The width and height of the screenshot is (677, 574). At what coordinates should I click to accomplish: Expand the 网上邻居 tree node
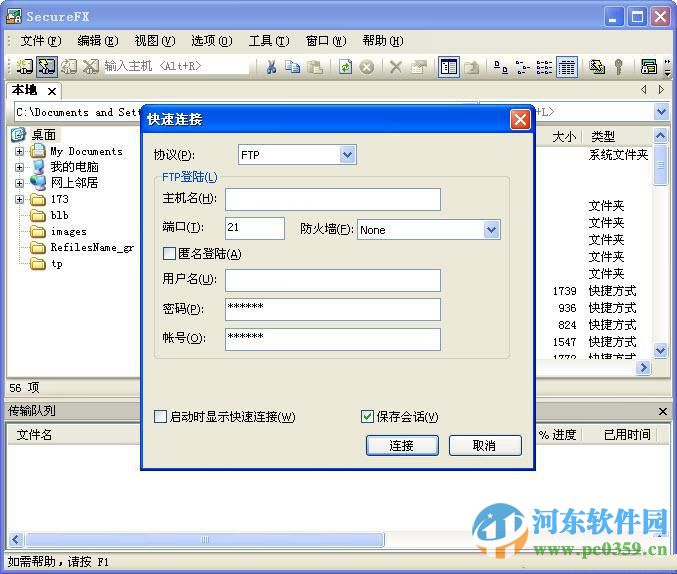pos(19,183)
